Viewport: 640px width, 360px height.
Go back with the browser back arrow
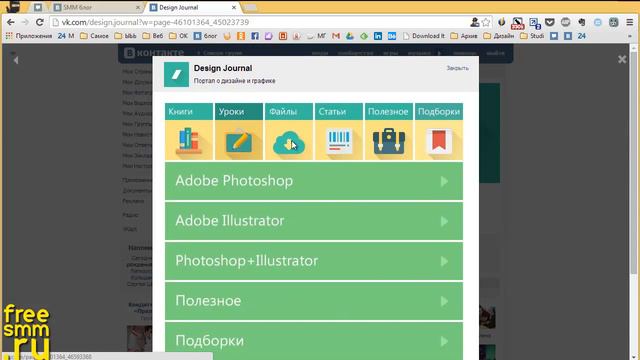pos(11,22)
